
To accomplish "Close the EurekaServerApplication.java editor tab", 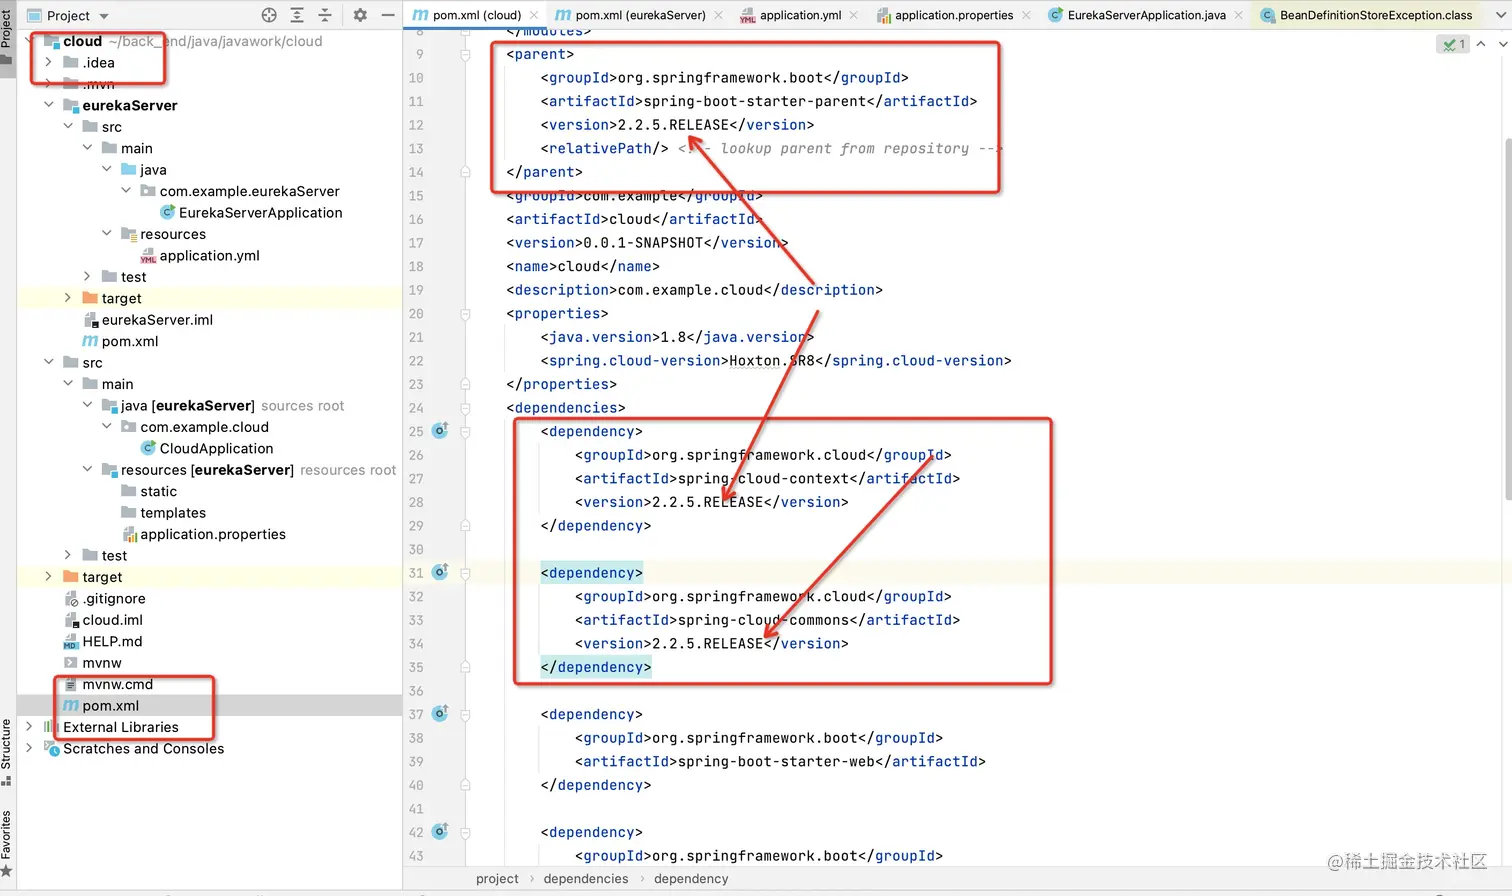I will tap(1238, 15).
